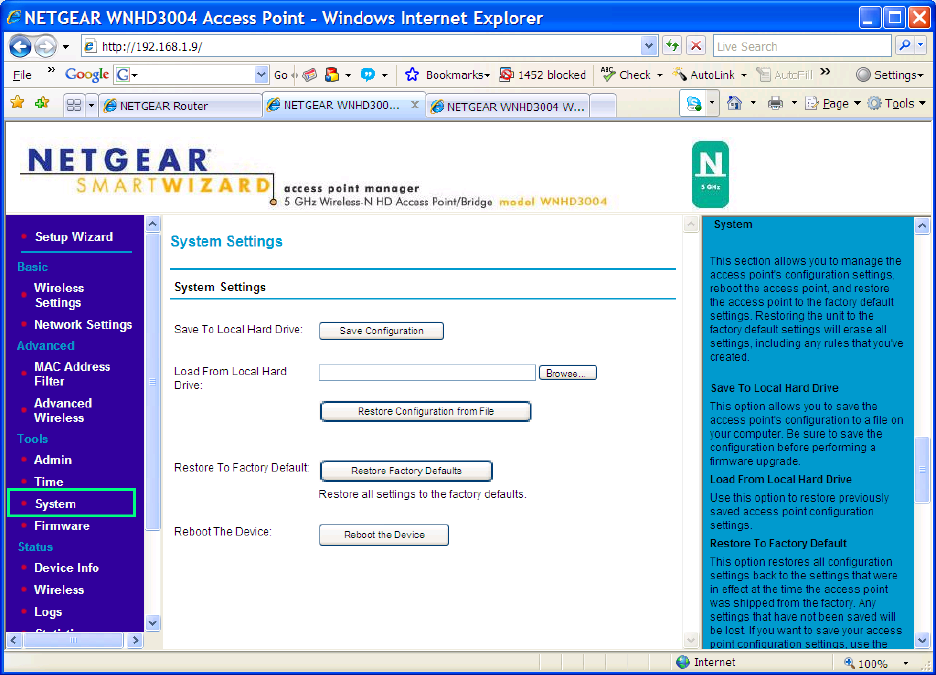Click the zoom level magnifier icon
This screenshot has width=936, height=675.
[849, 663]
